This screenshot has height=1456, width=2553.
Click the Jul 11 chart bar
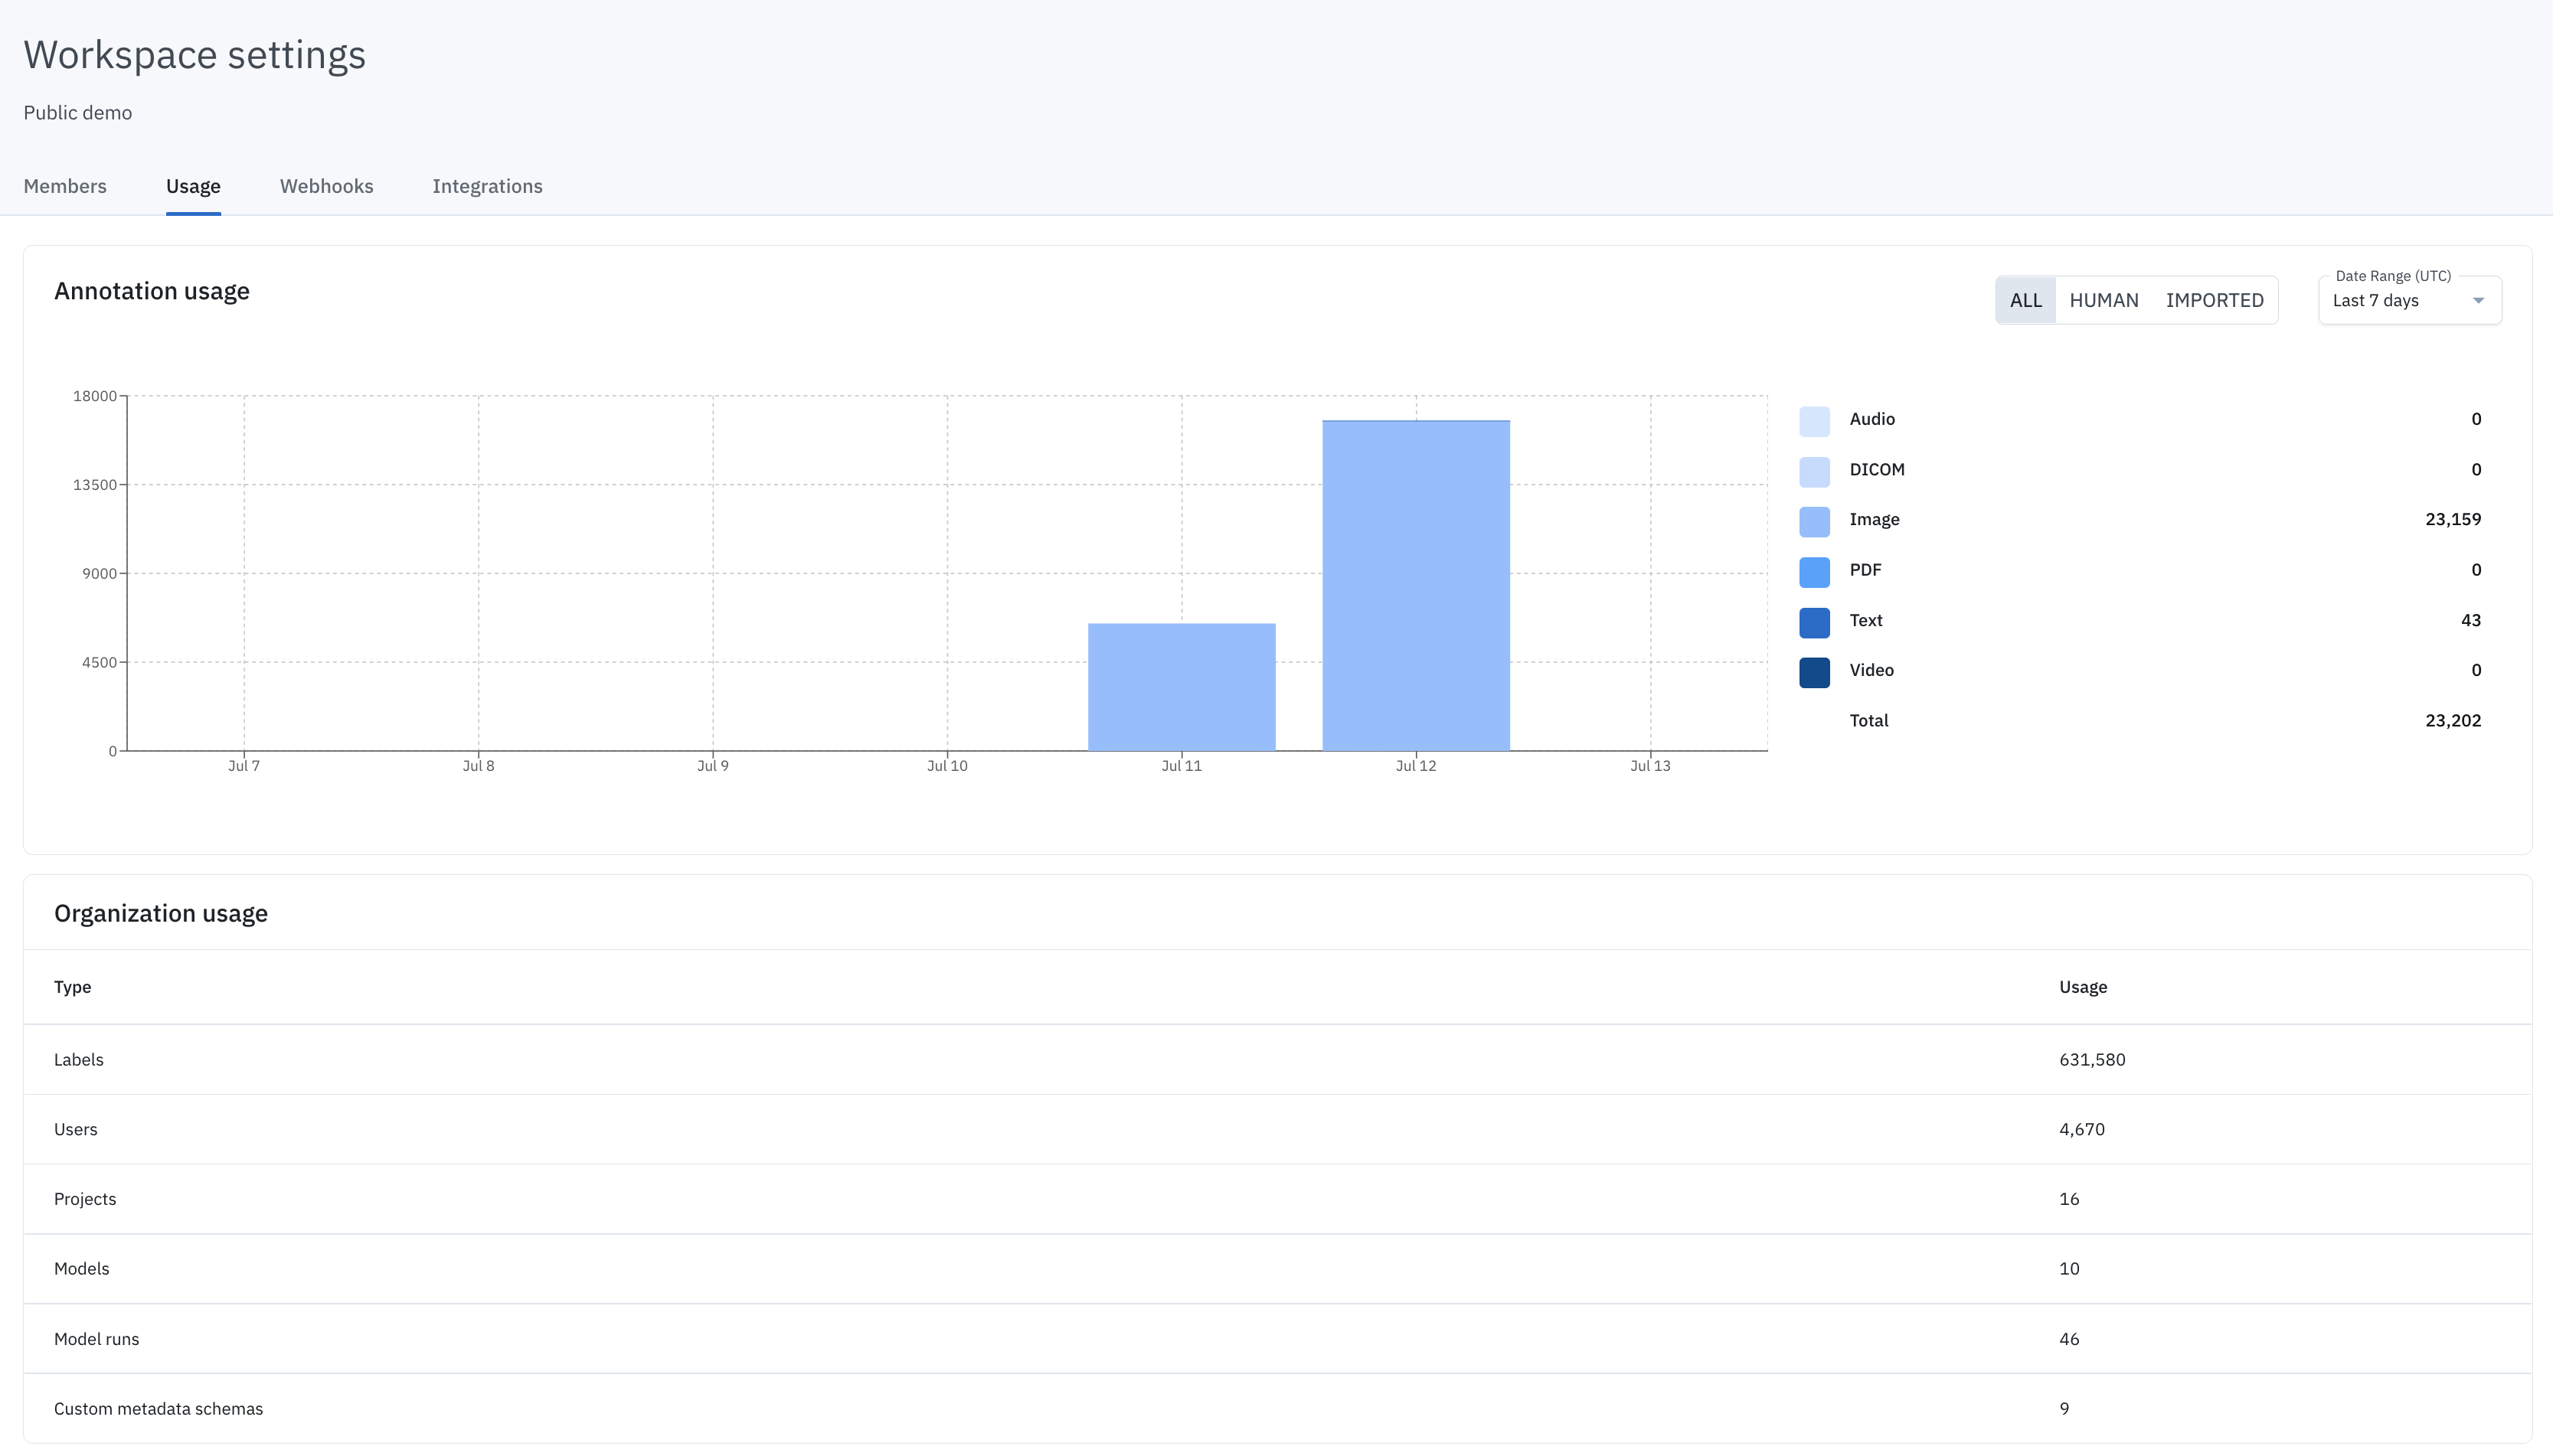[1181, 687]
